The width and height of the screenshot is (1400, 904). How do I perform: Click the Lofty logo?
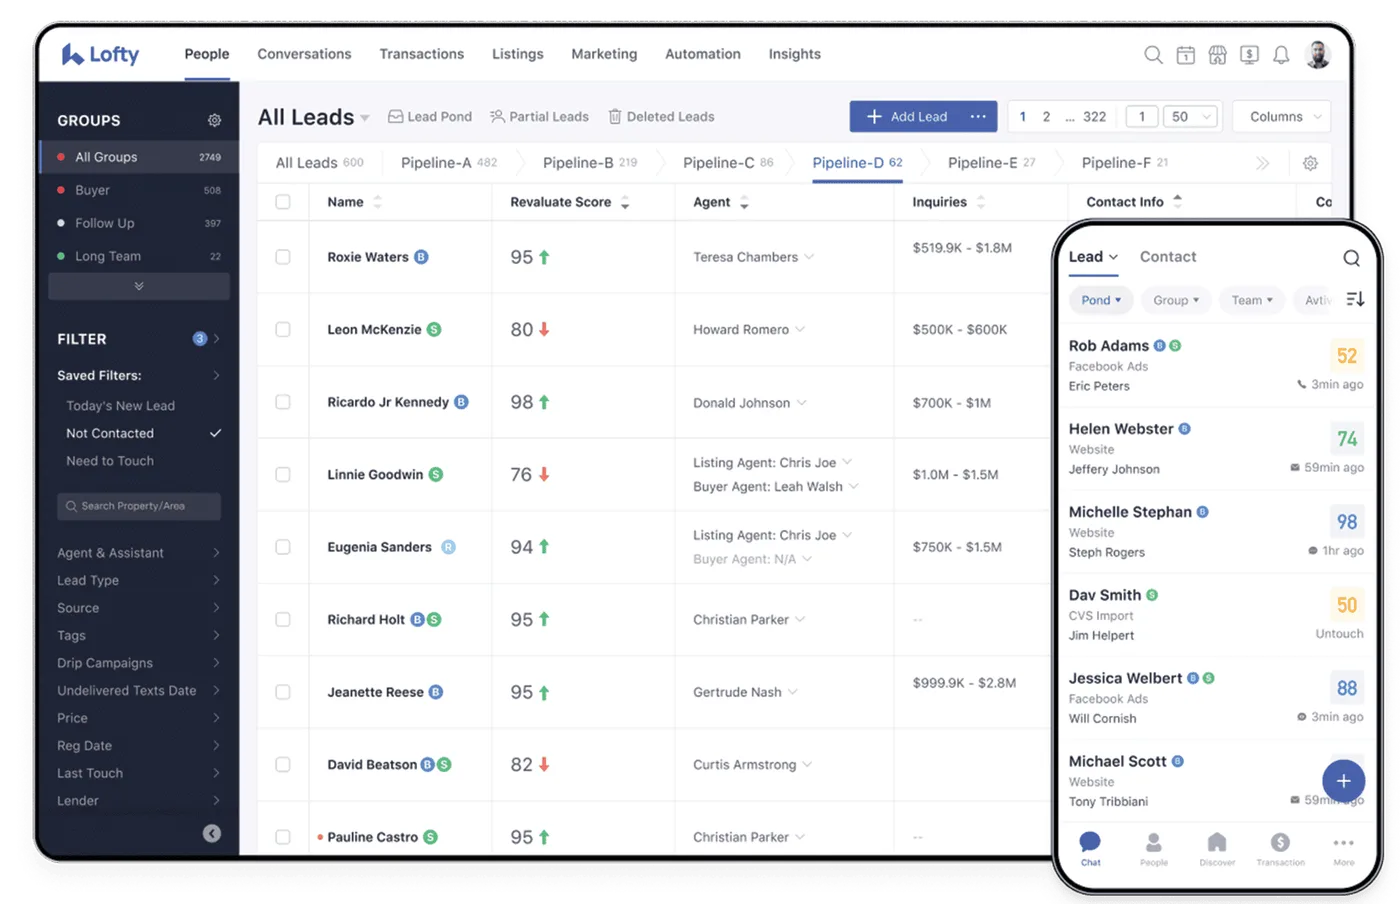[x=100, y=54]
